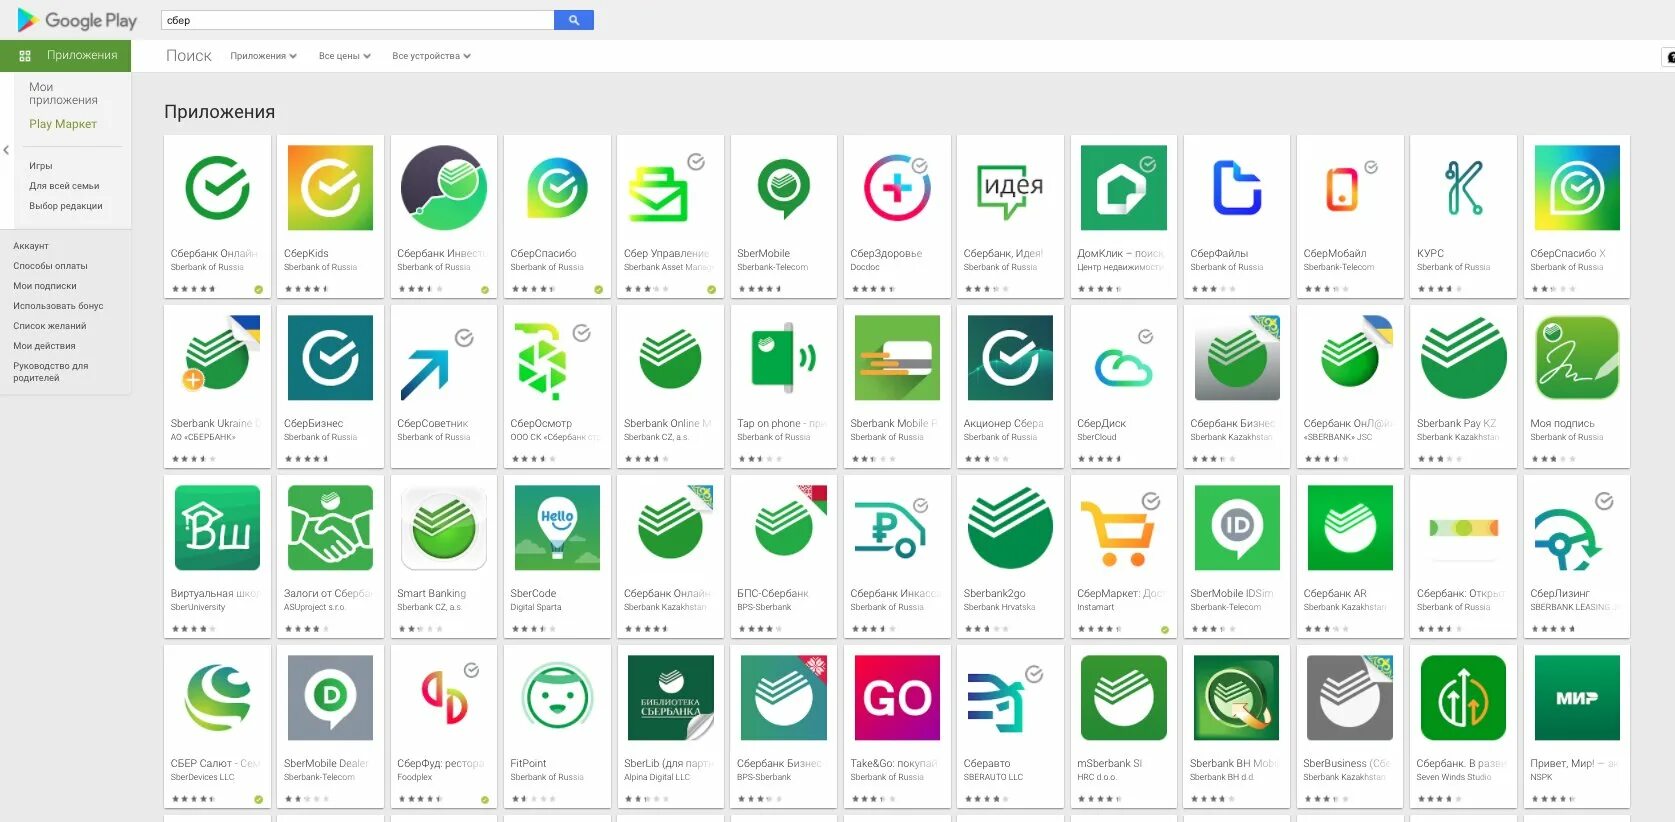Open the Сбербанк Онлайн app icon

[x=217, y=188]
